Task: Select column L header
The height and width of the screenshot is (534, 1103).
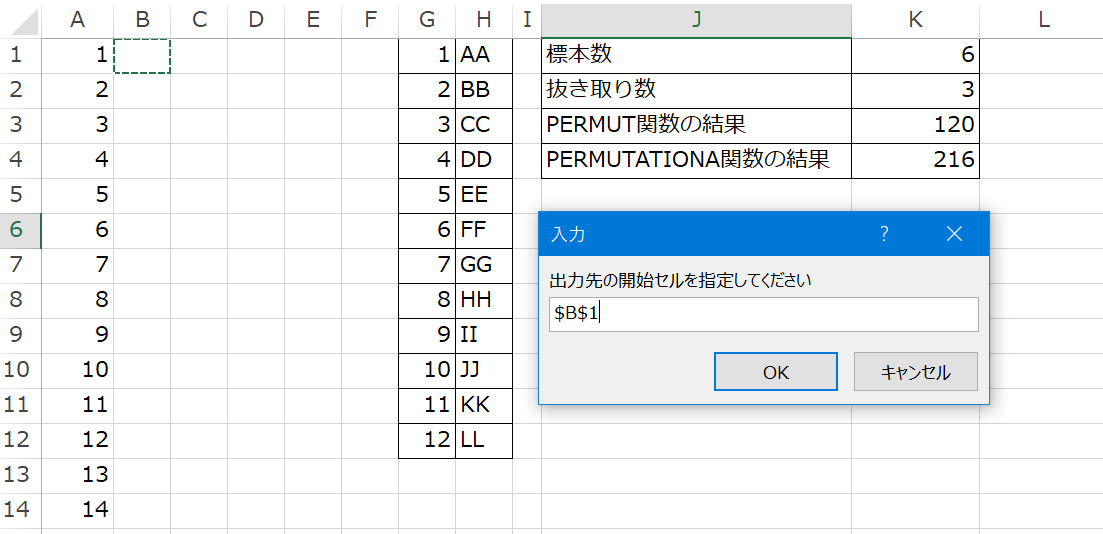Action: [1044, 20]
